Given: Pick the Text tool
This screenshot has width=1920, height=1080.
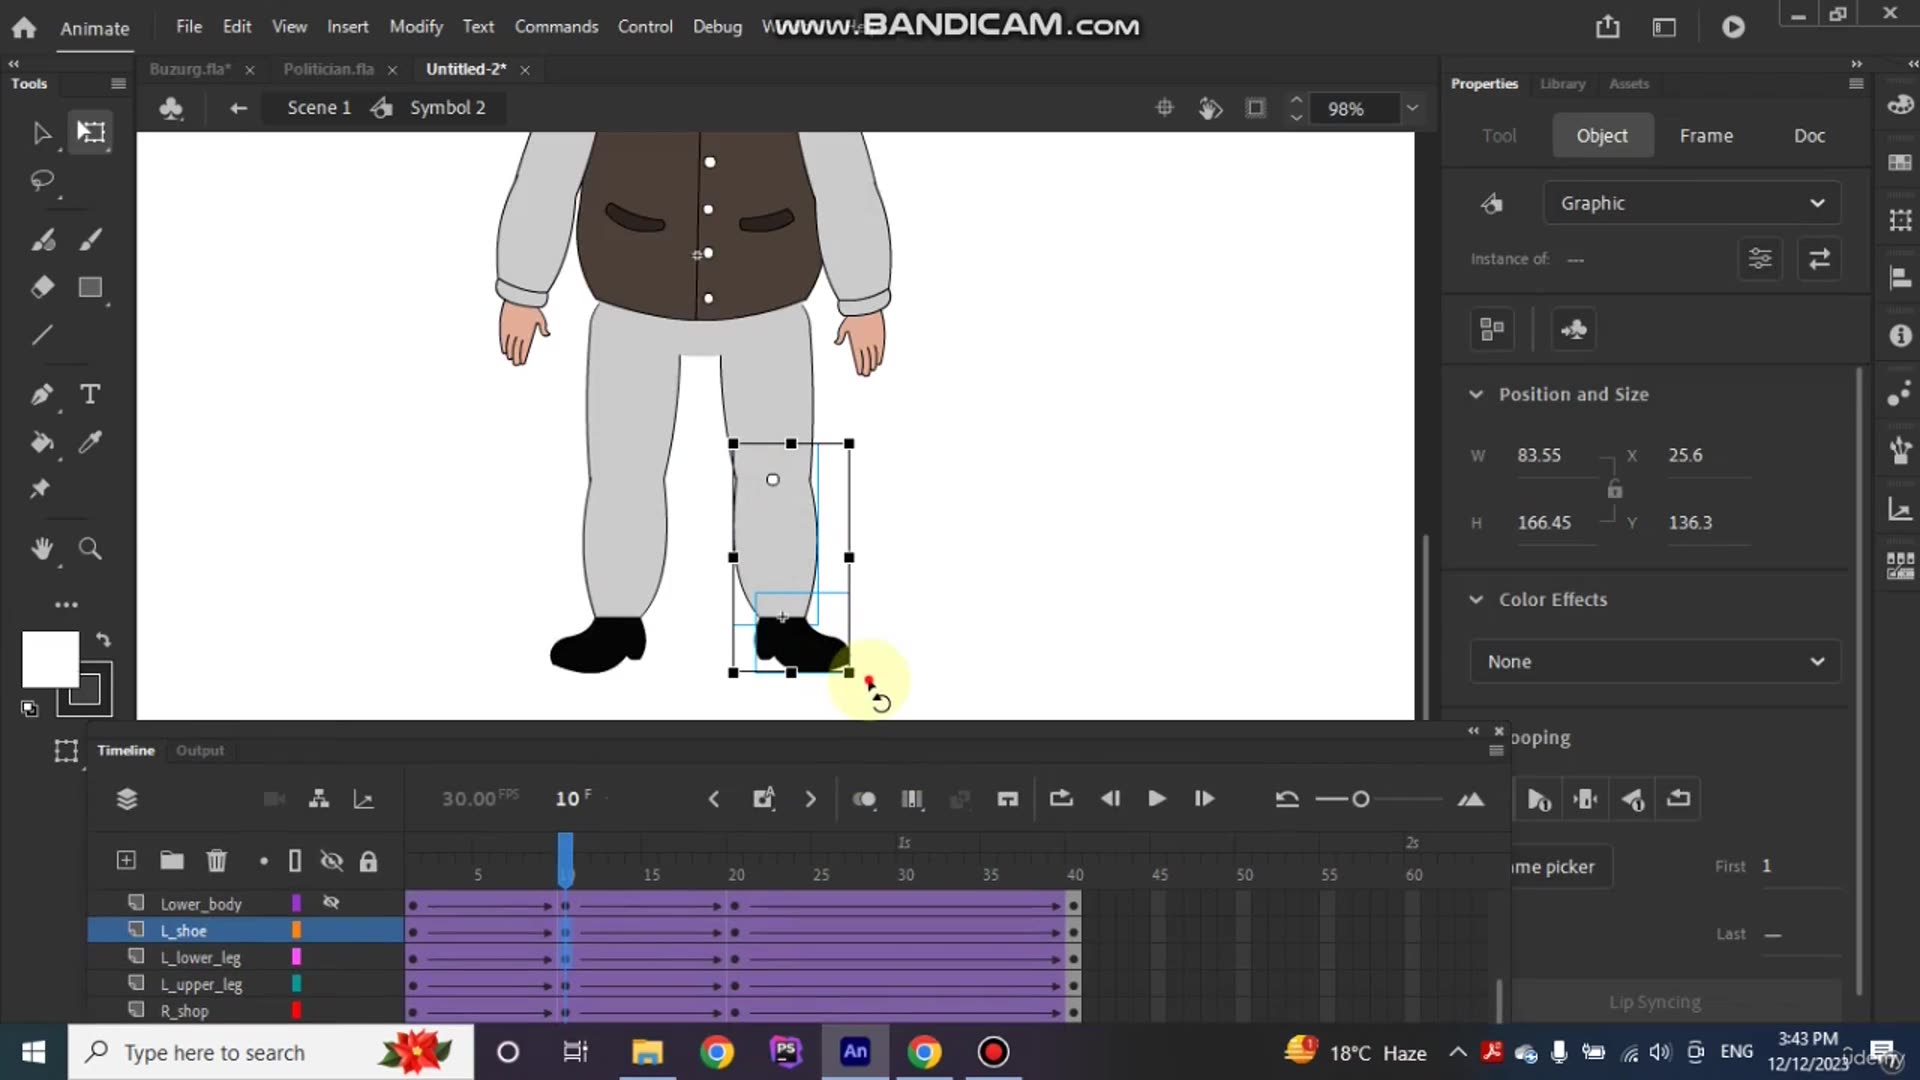Looking at the screenshot, I should coord(90,394).
